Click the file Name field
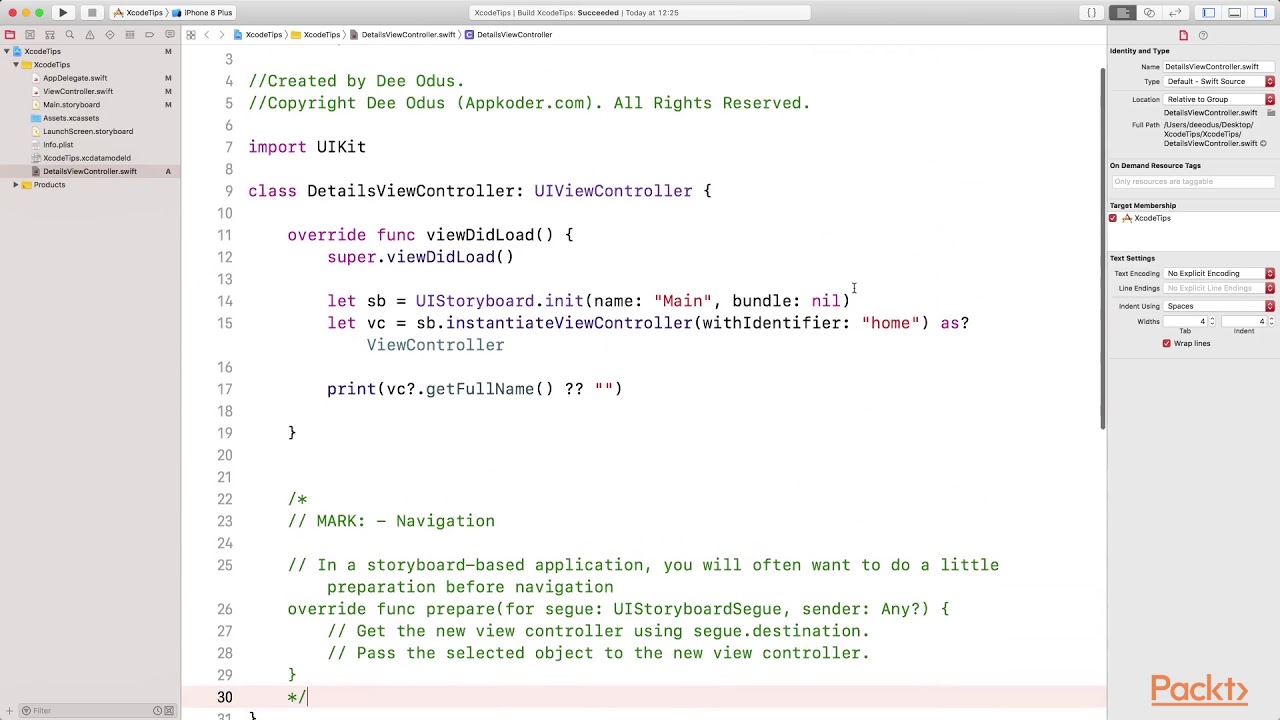The height and width of the screenshot is (720, 1280). tap(1219, 67)
